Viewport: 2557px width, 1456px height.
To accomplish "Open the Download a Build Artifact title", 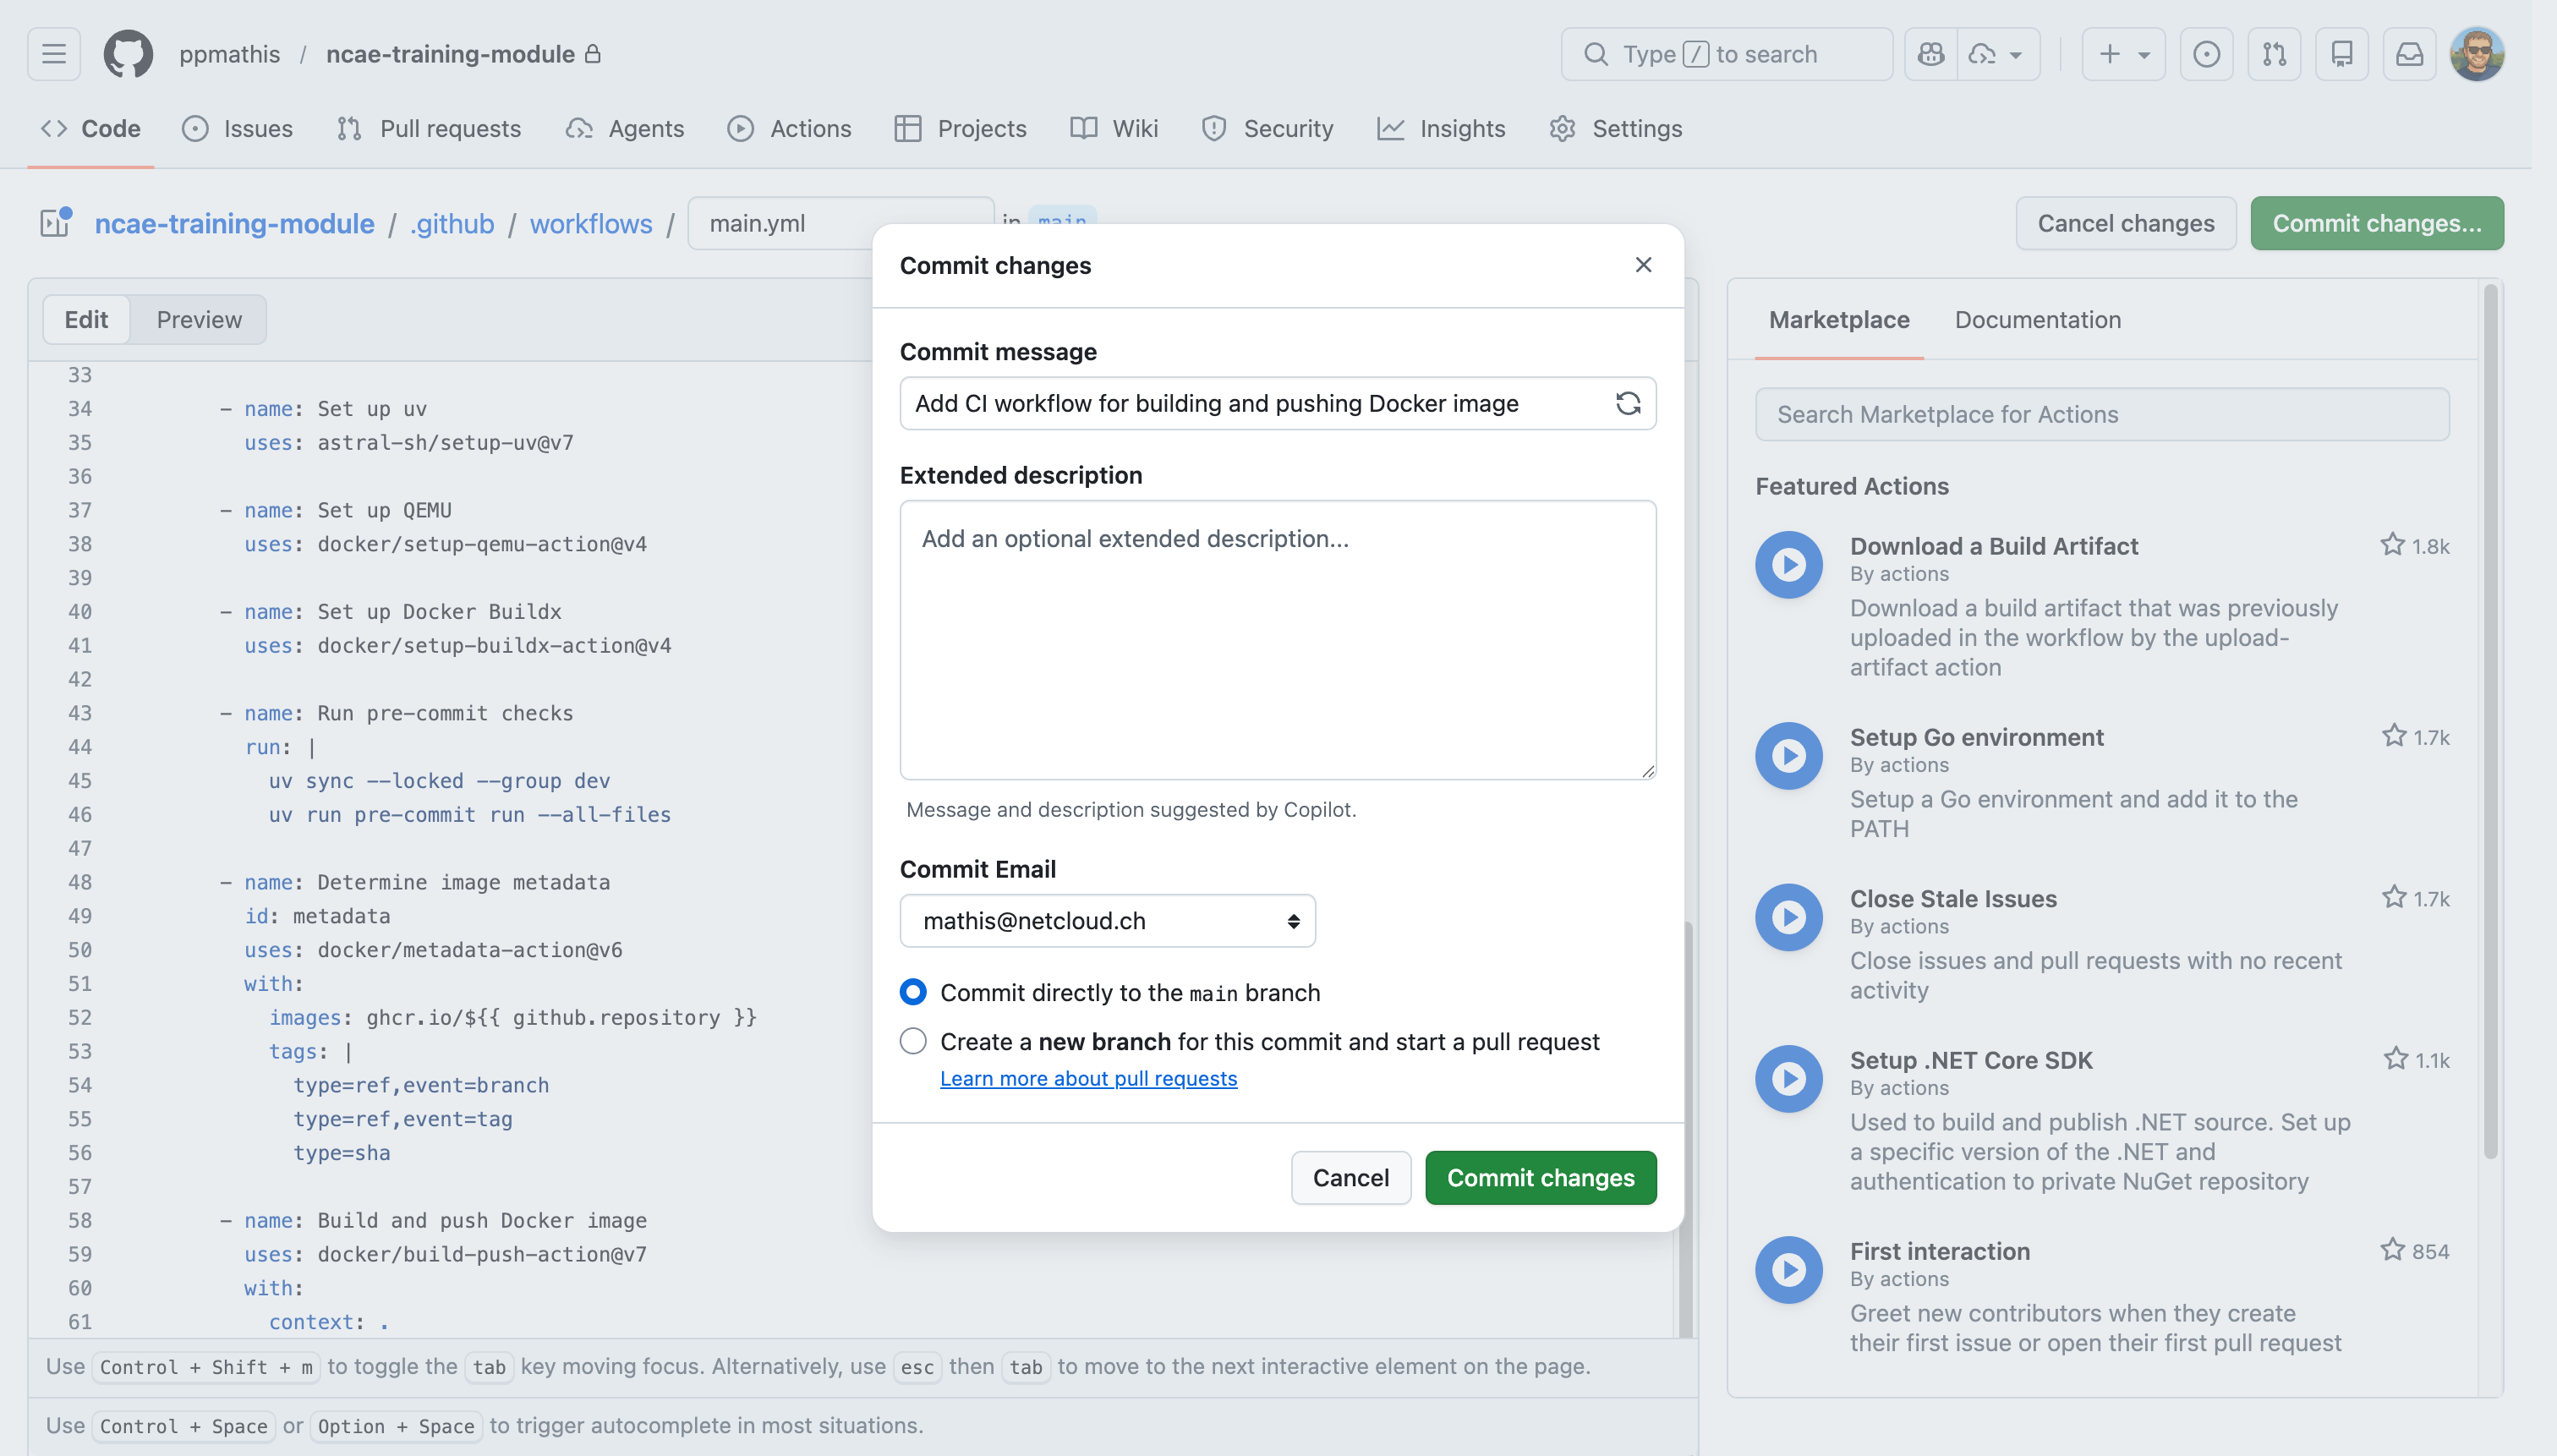I will (1993, 545).
